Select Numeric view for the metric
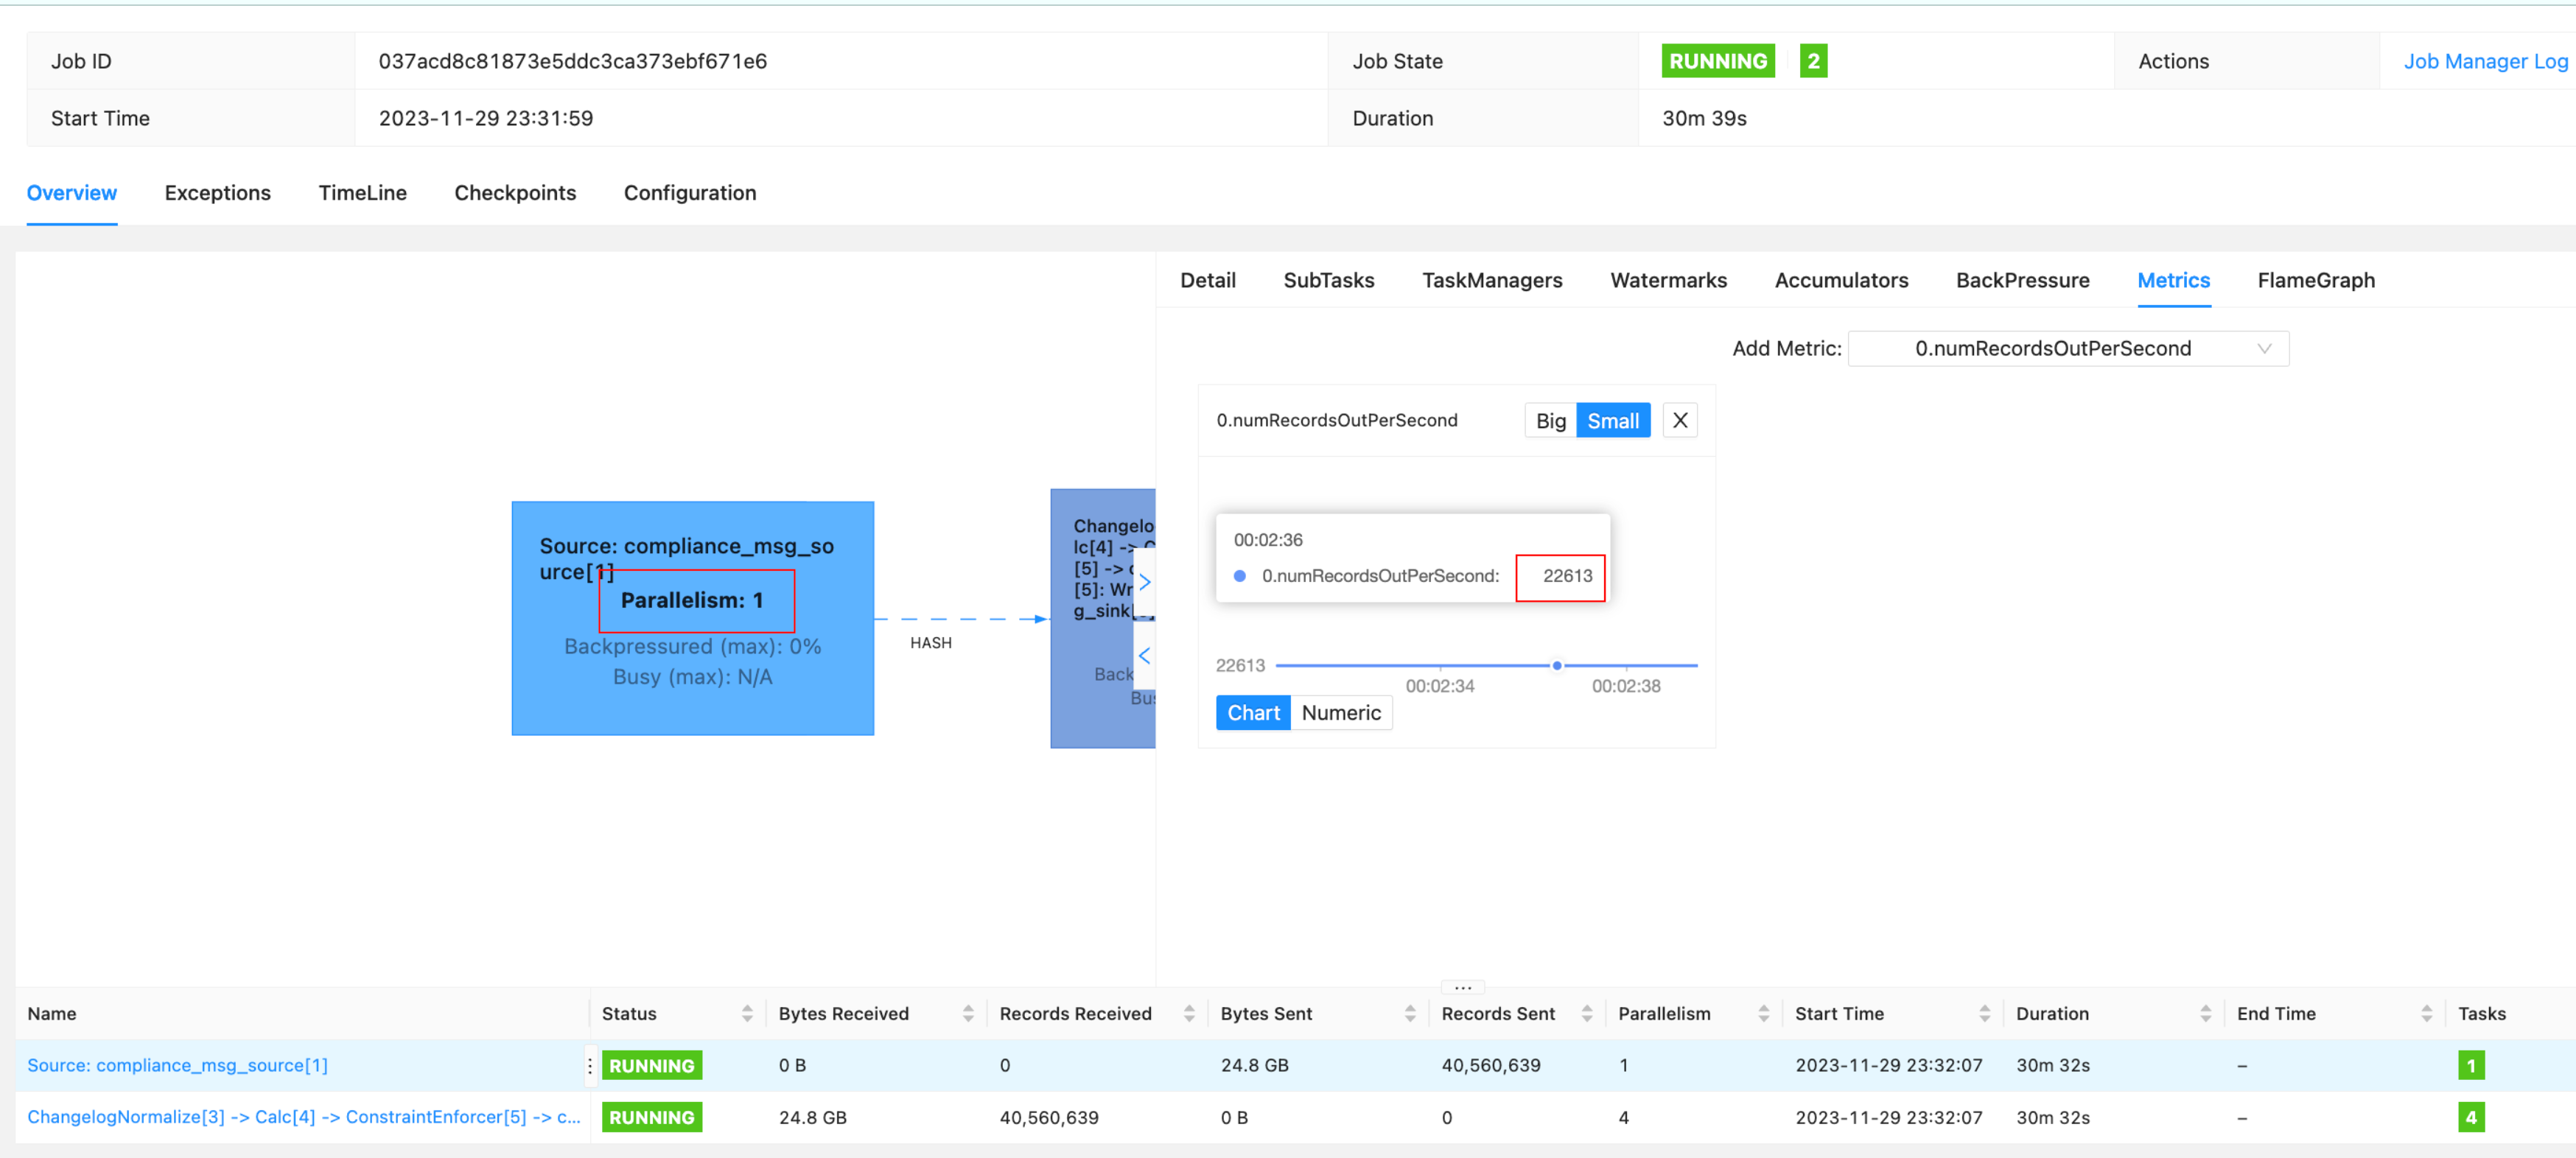2576x1158 pixels. tap(1340, 713)
